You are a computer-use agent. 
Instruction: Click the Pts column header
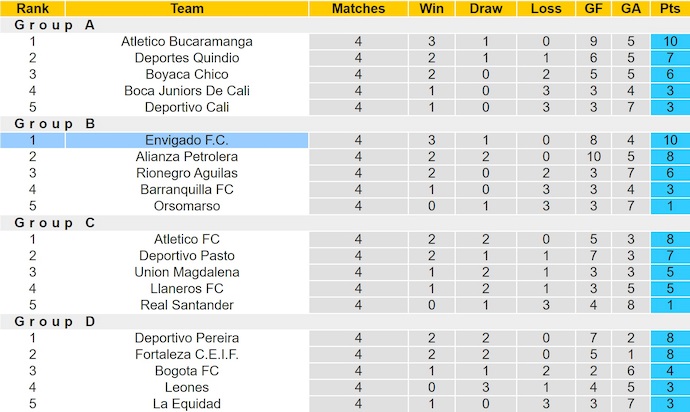[x=670, y=8]
